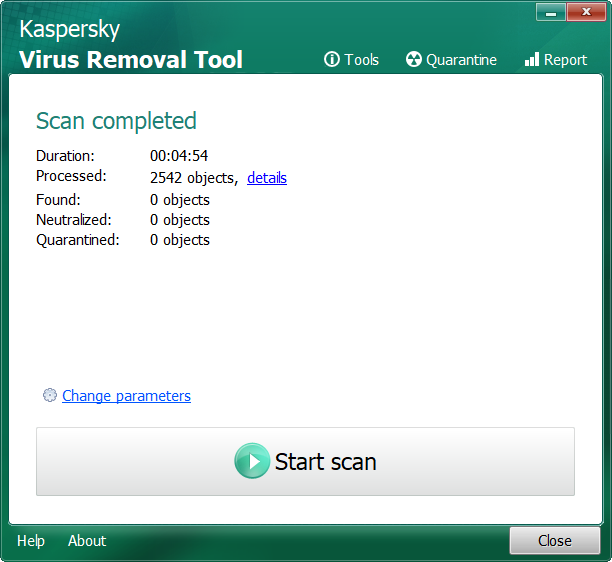Click the Kaspersky brand name
The image size is (612, 562).
pos(69,30)
